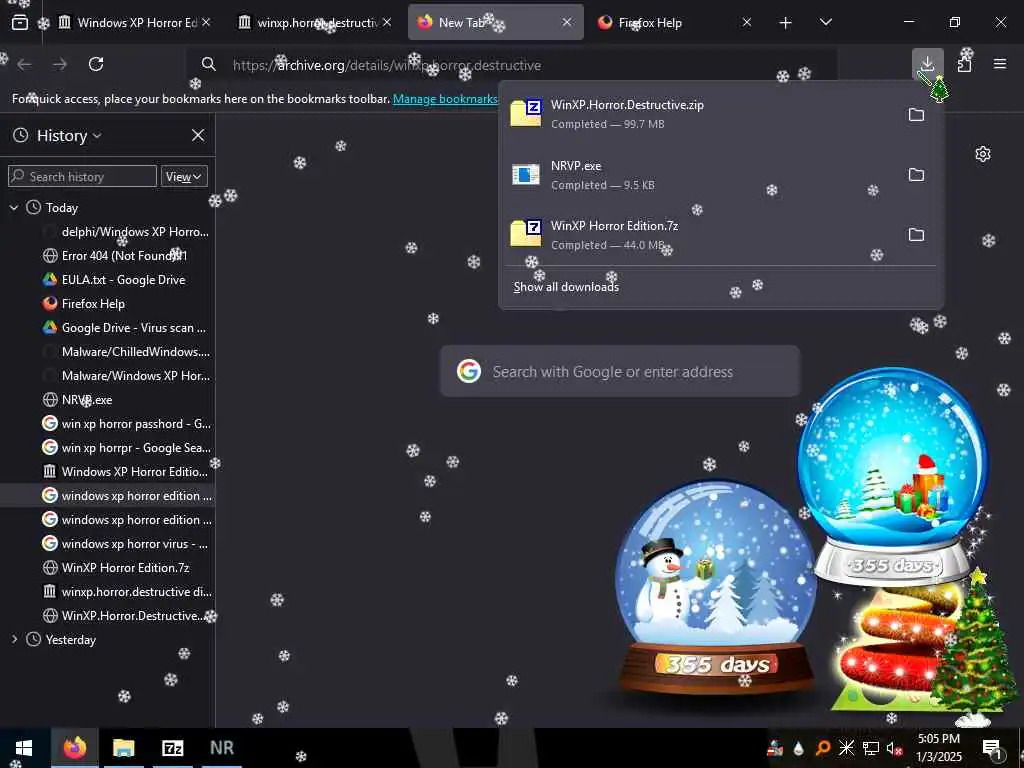This screenshot has width=1024, height=768.
Task: Open Google Drive - Virus scan history entry
Action: click(x=133, y=328)
